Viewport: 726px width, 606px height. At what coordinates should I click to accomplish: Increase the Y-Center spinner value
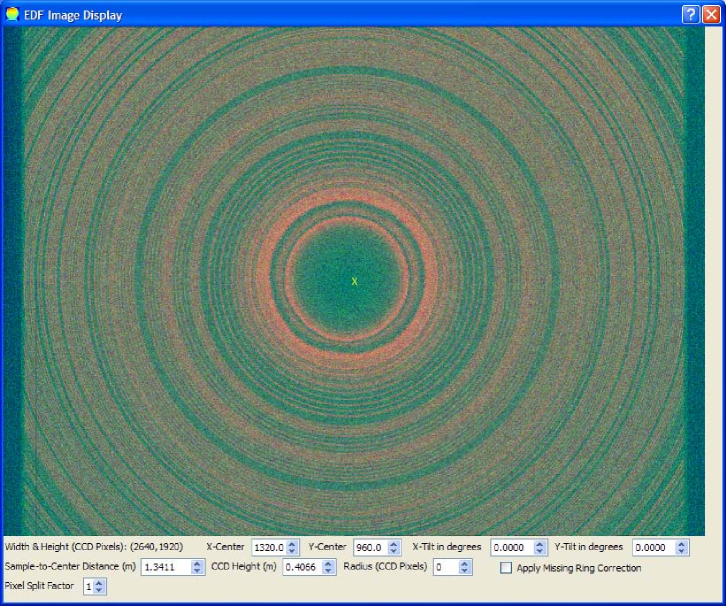click(x=393, y=544)
